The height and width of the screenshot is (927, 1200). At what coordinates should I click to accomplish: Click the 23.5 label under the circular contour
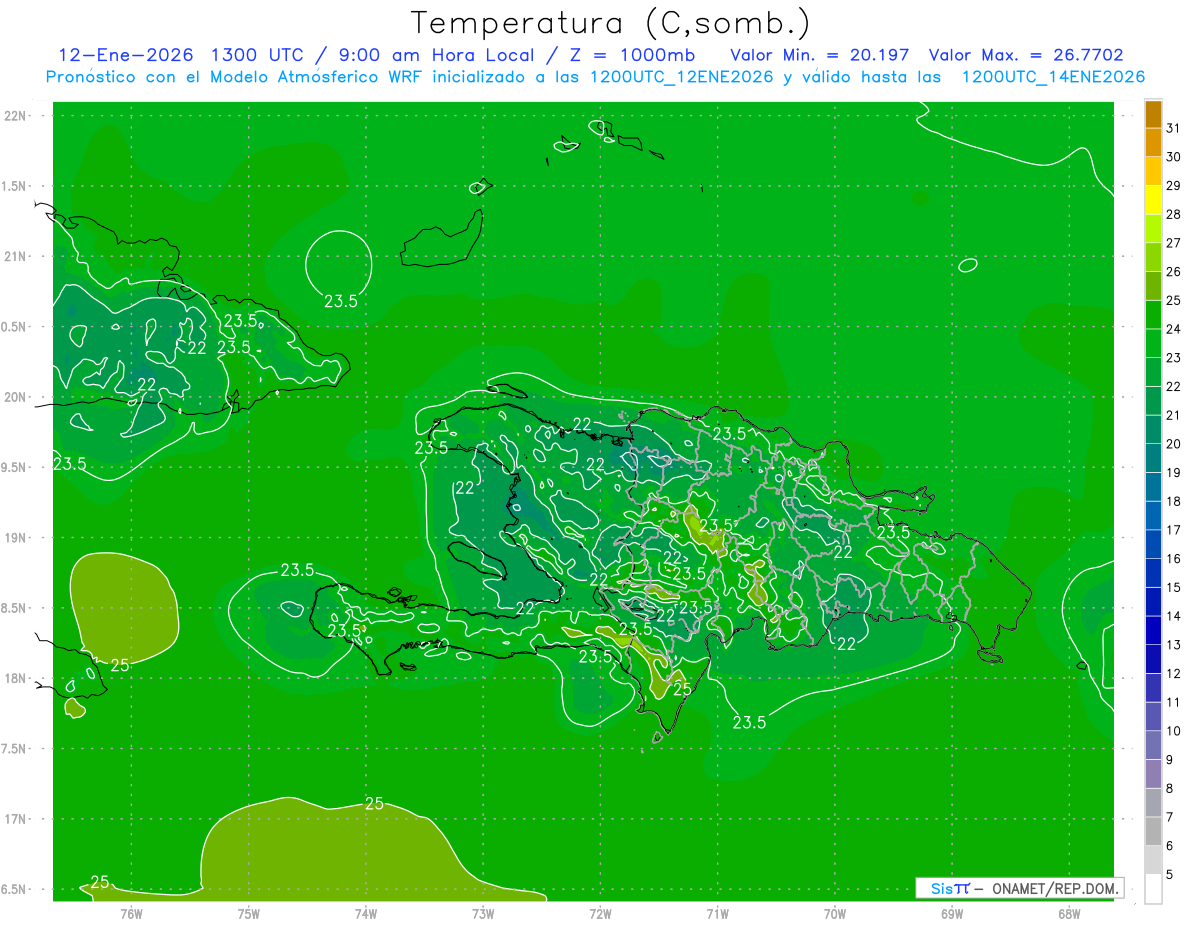[341, 301]
